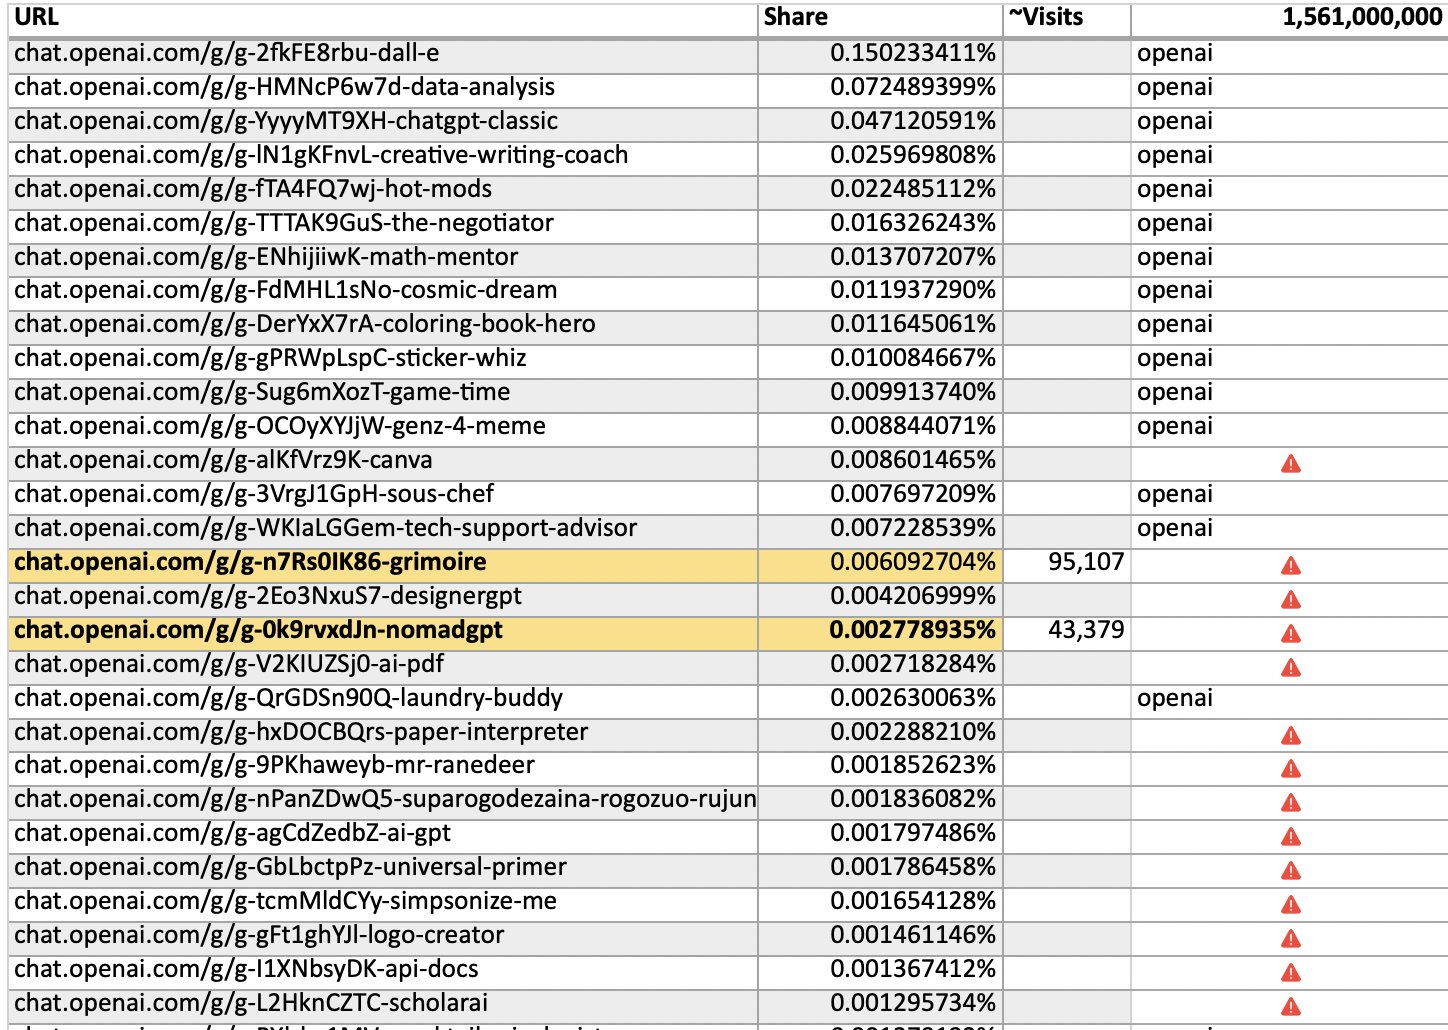The image size is (1448, 1030).
Task: Select the highlighted nomadgpt URL cell
Action: tap(384, 632)
